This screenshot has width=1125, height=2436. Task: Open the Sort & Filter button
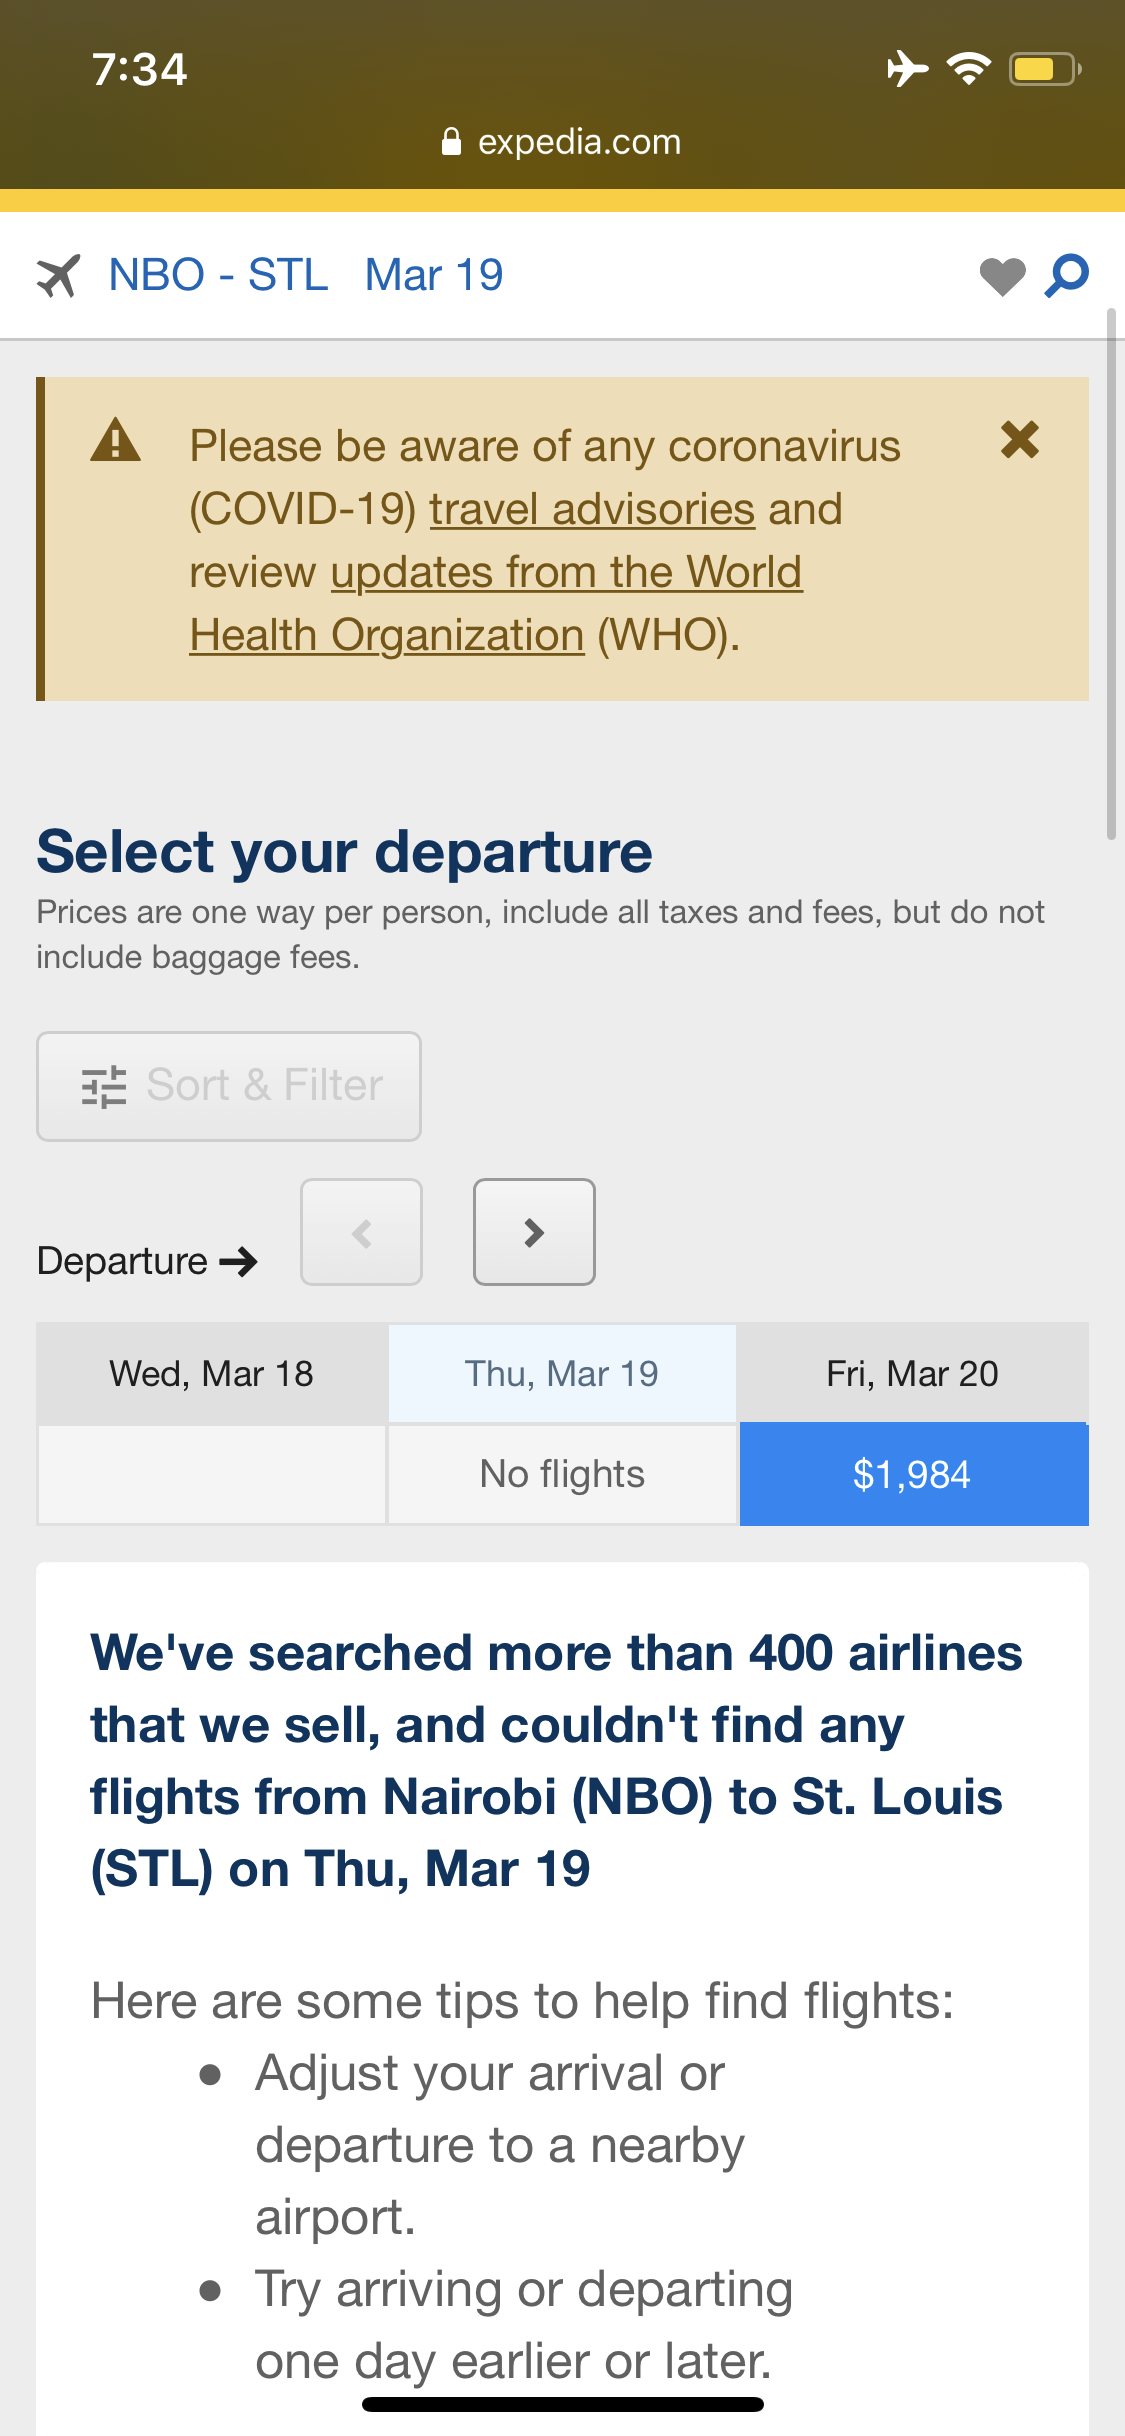point(229,1086)
